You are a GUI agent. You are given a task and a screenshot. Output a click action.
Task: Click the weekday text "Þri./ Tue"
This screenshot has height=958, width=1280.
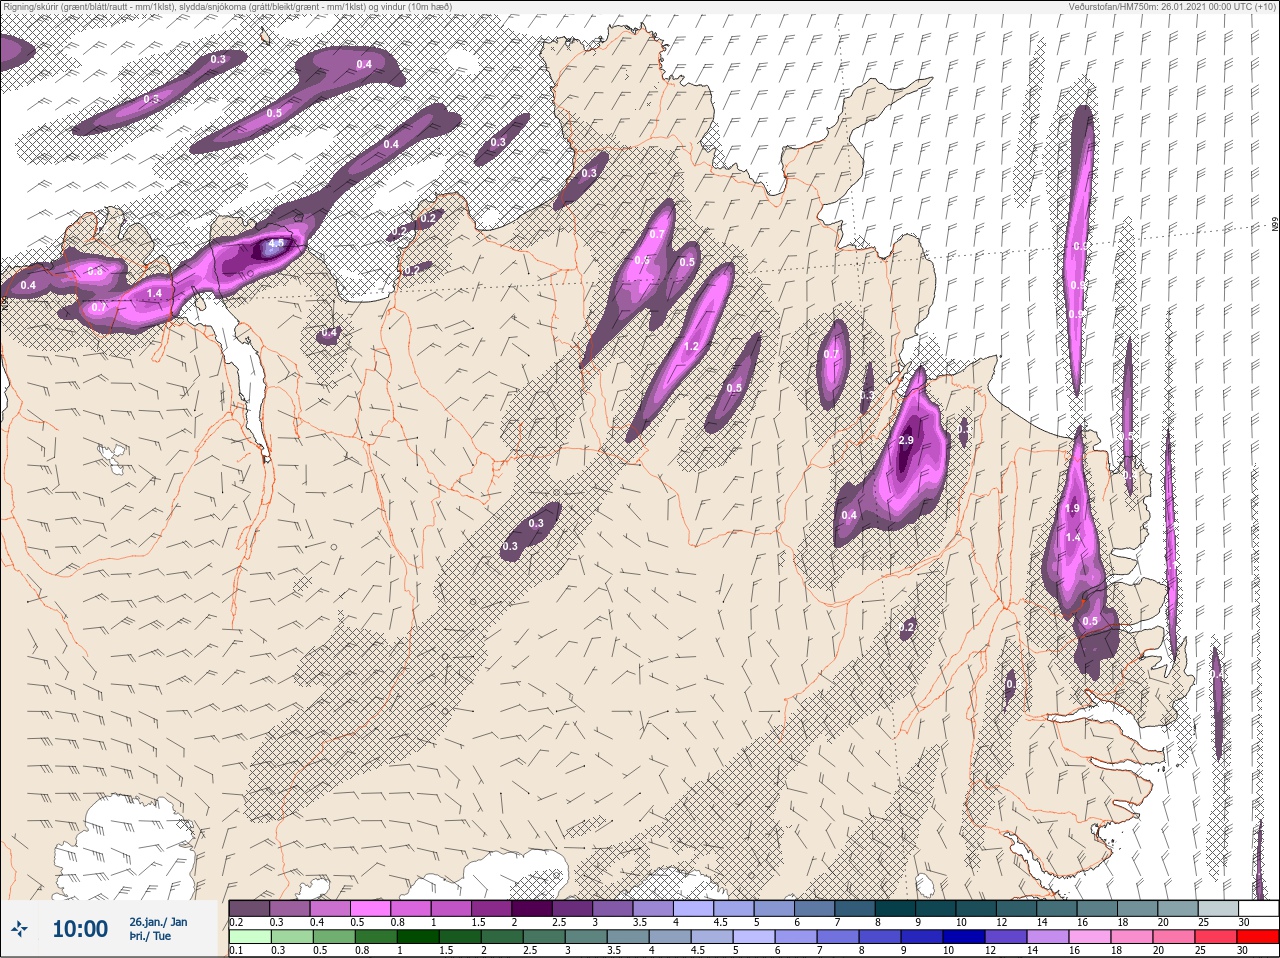tap(150, 936)
